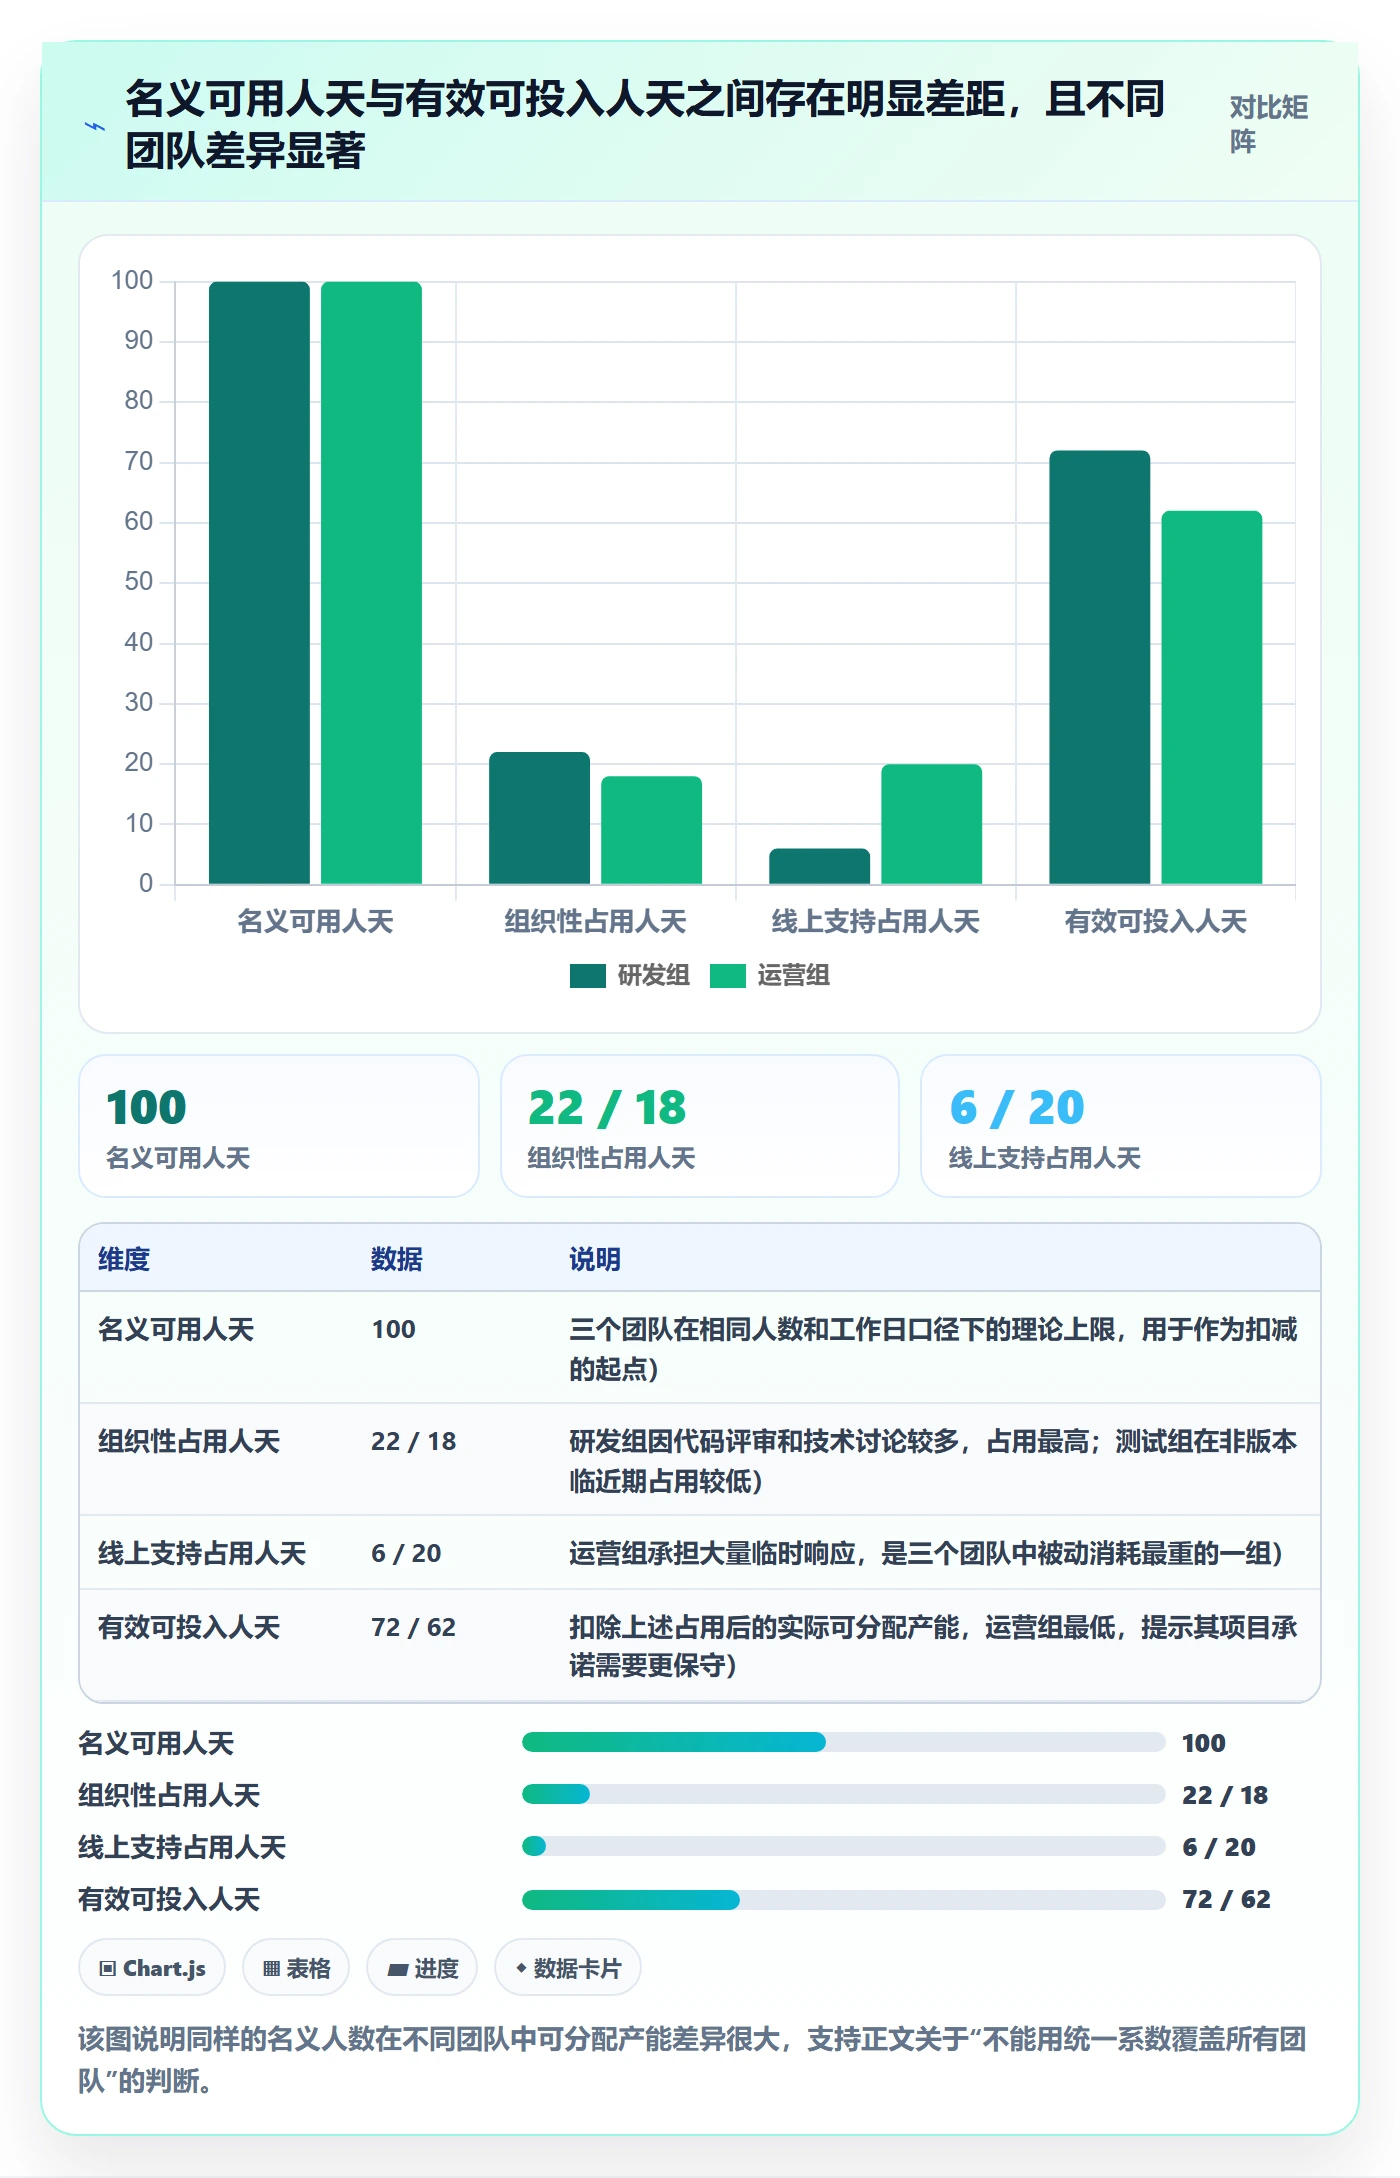
Task: Click the chart x-axis label 名义可用人天
Action: tap(315, 921)
